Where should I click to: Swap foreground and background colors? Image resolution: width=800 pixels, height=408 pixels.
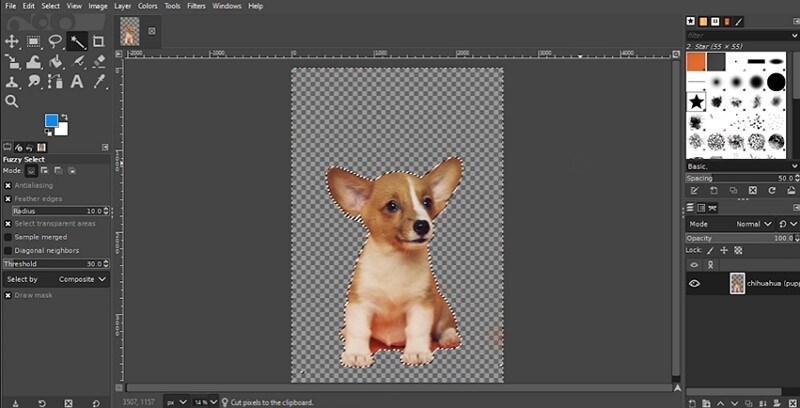pyautogui.click(x=64, y=118)
